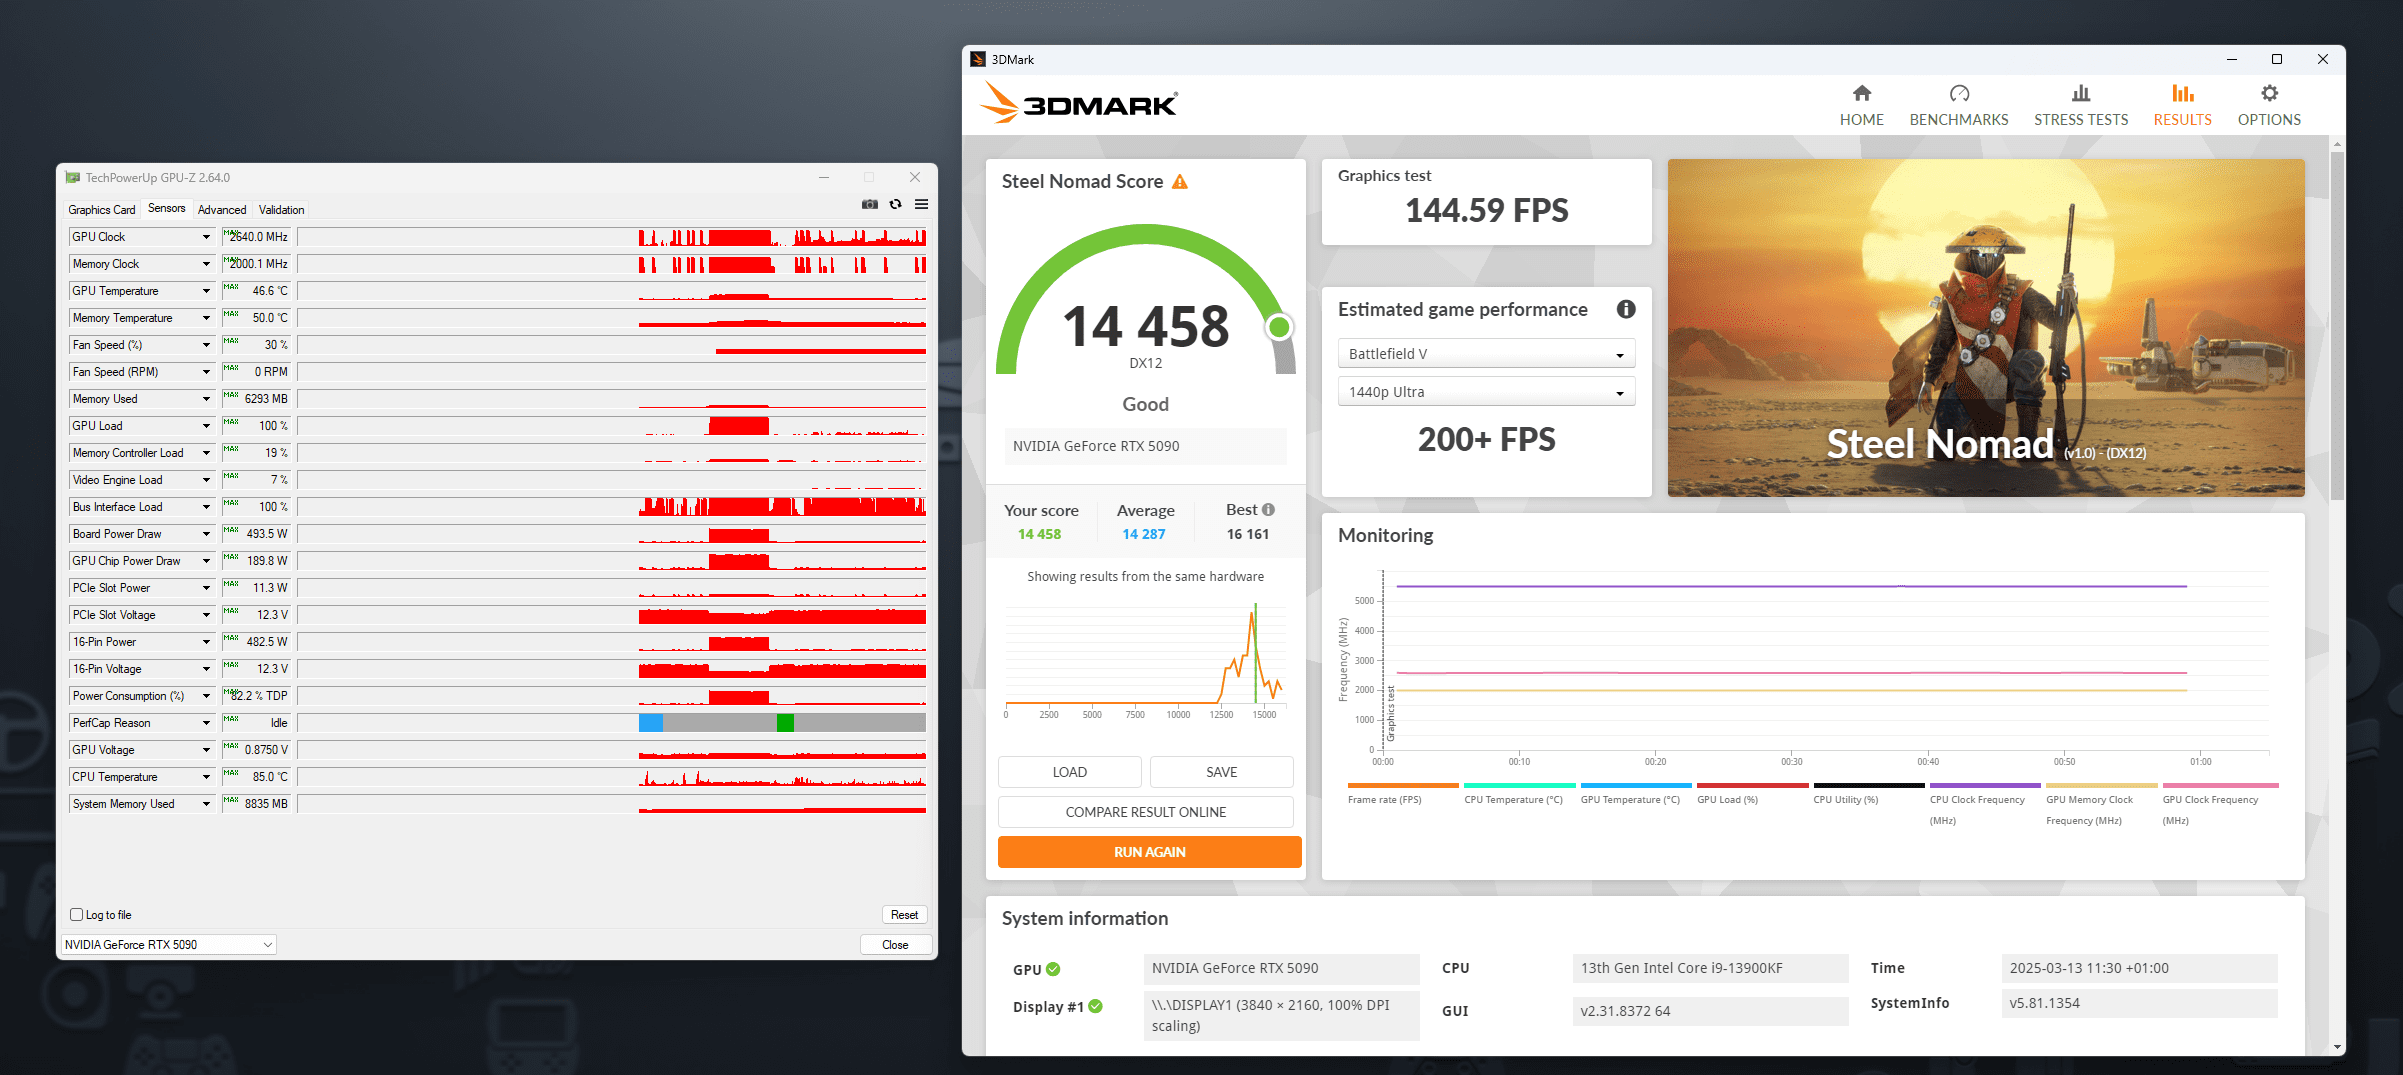Screen dimensions: 2403x1075
Task: Click the score distribution chart
Action: [1144, 658]
